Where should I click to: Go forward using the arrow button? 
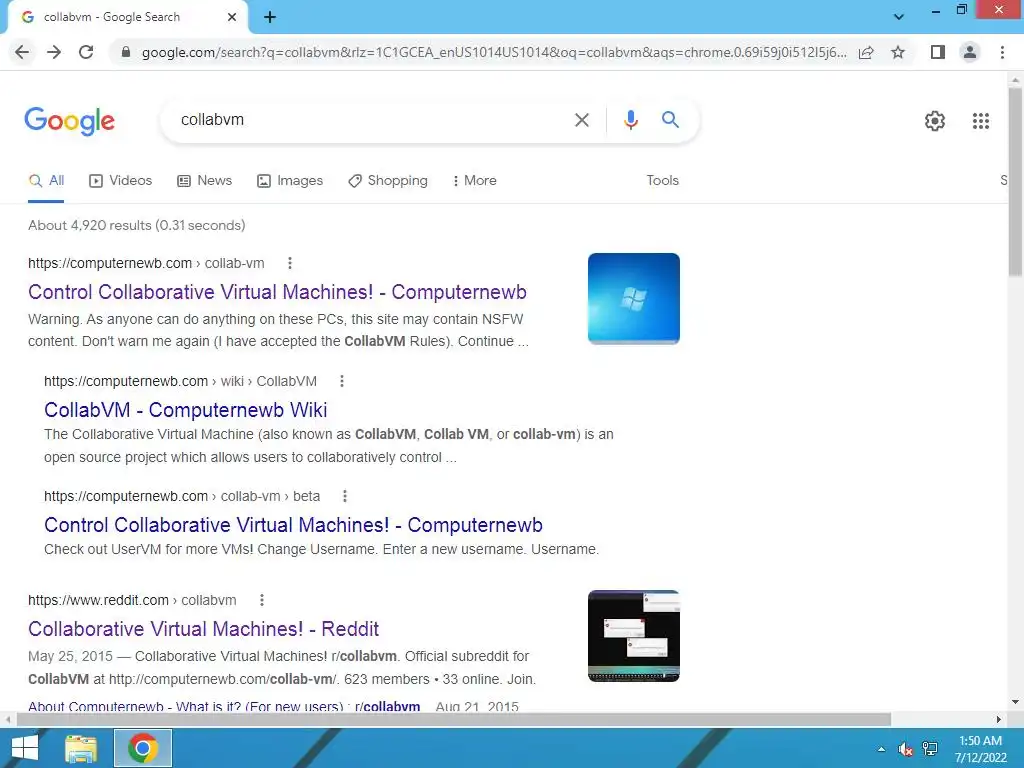click(54, 52)
